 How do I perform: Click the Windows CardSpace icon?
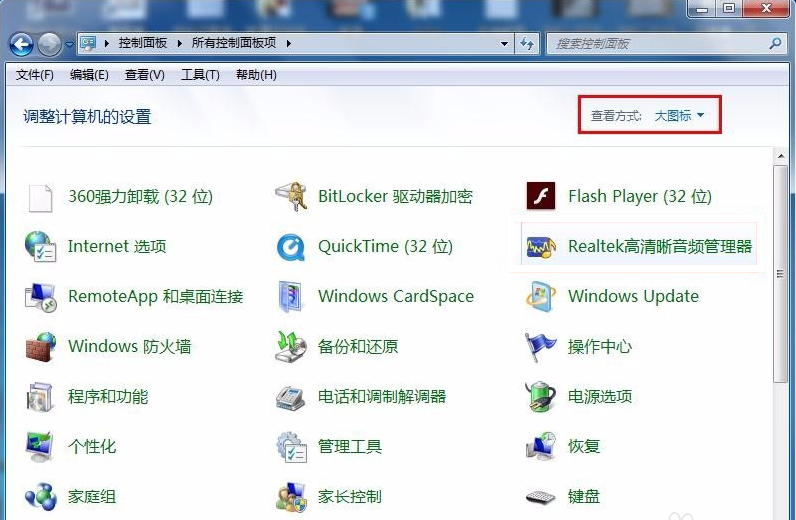291,297
